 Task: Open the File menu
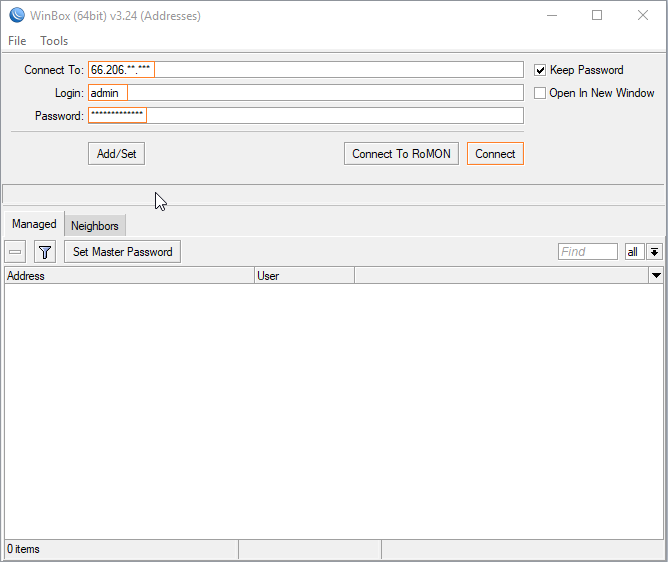tap(17, 41)
